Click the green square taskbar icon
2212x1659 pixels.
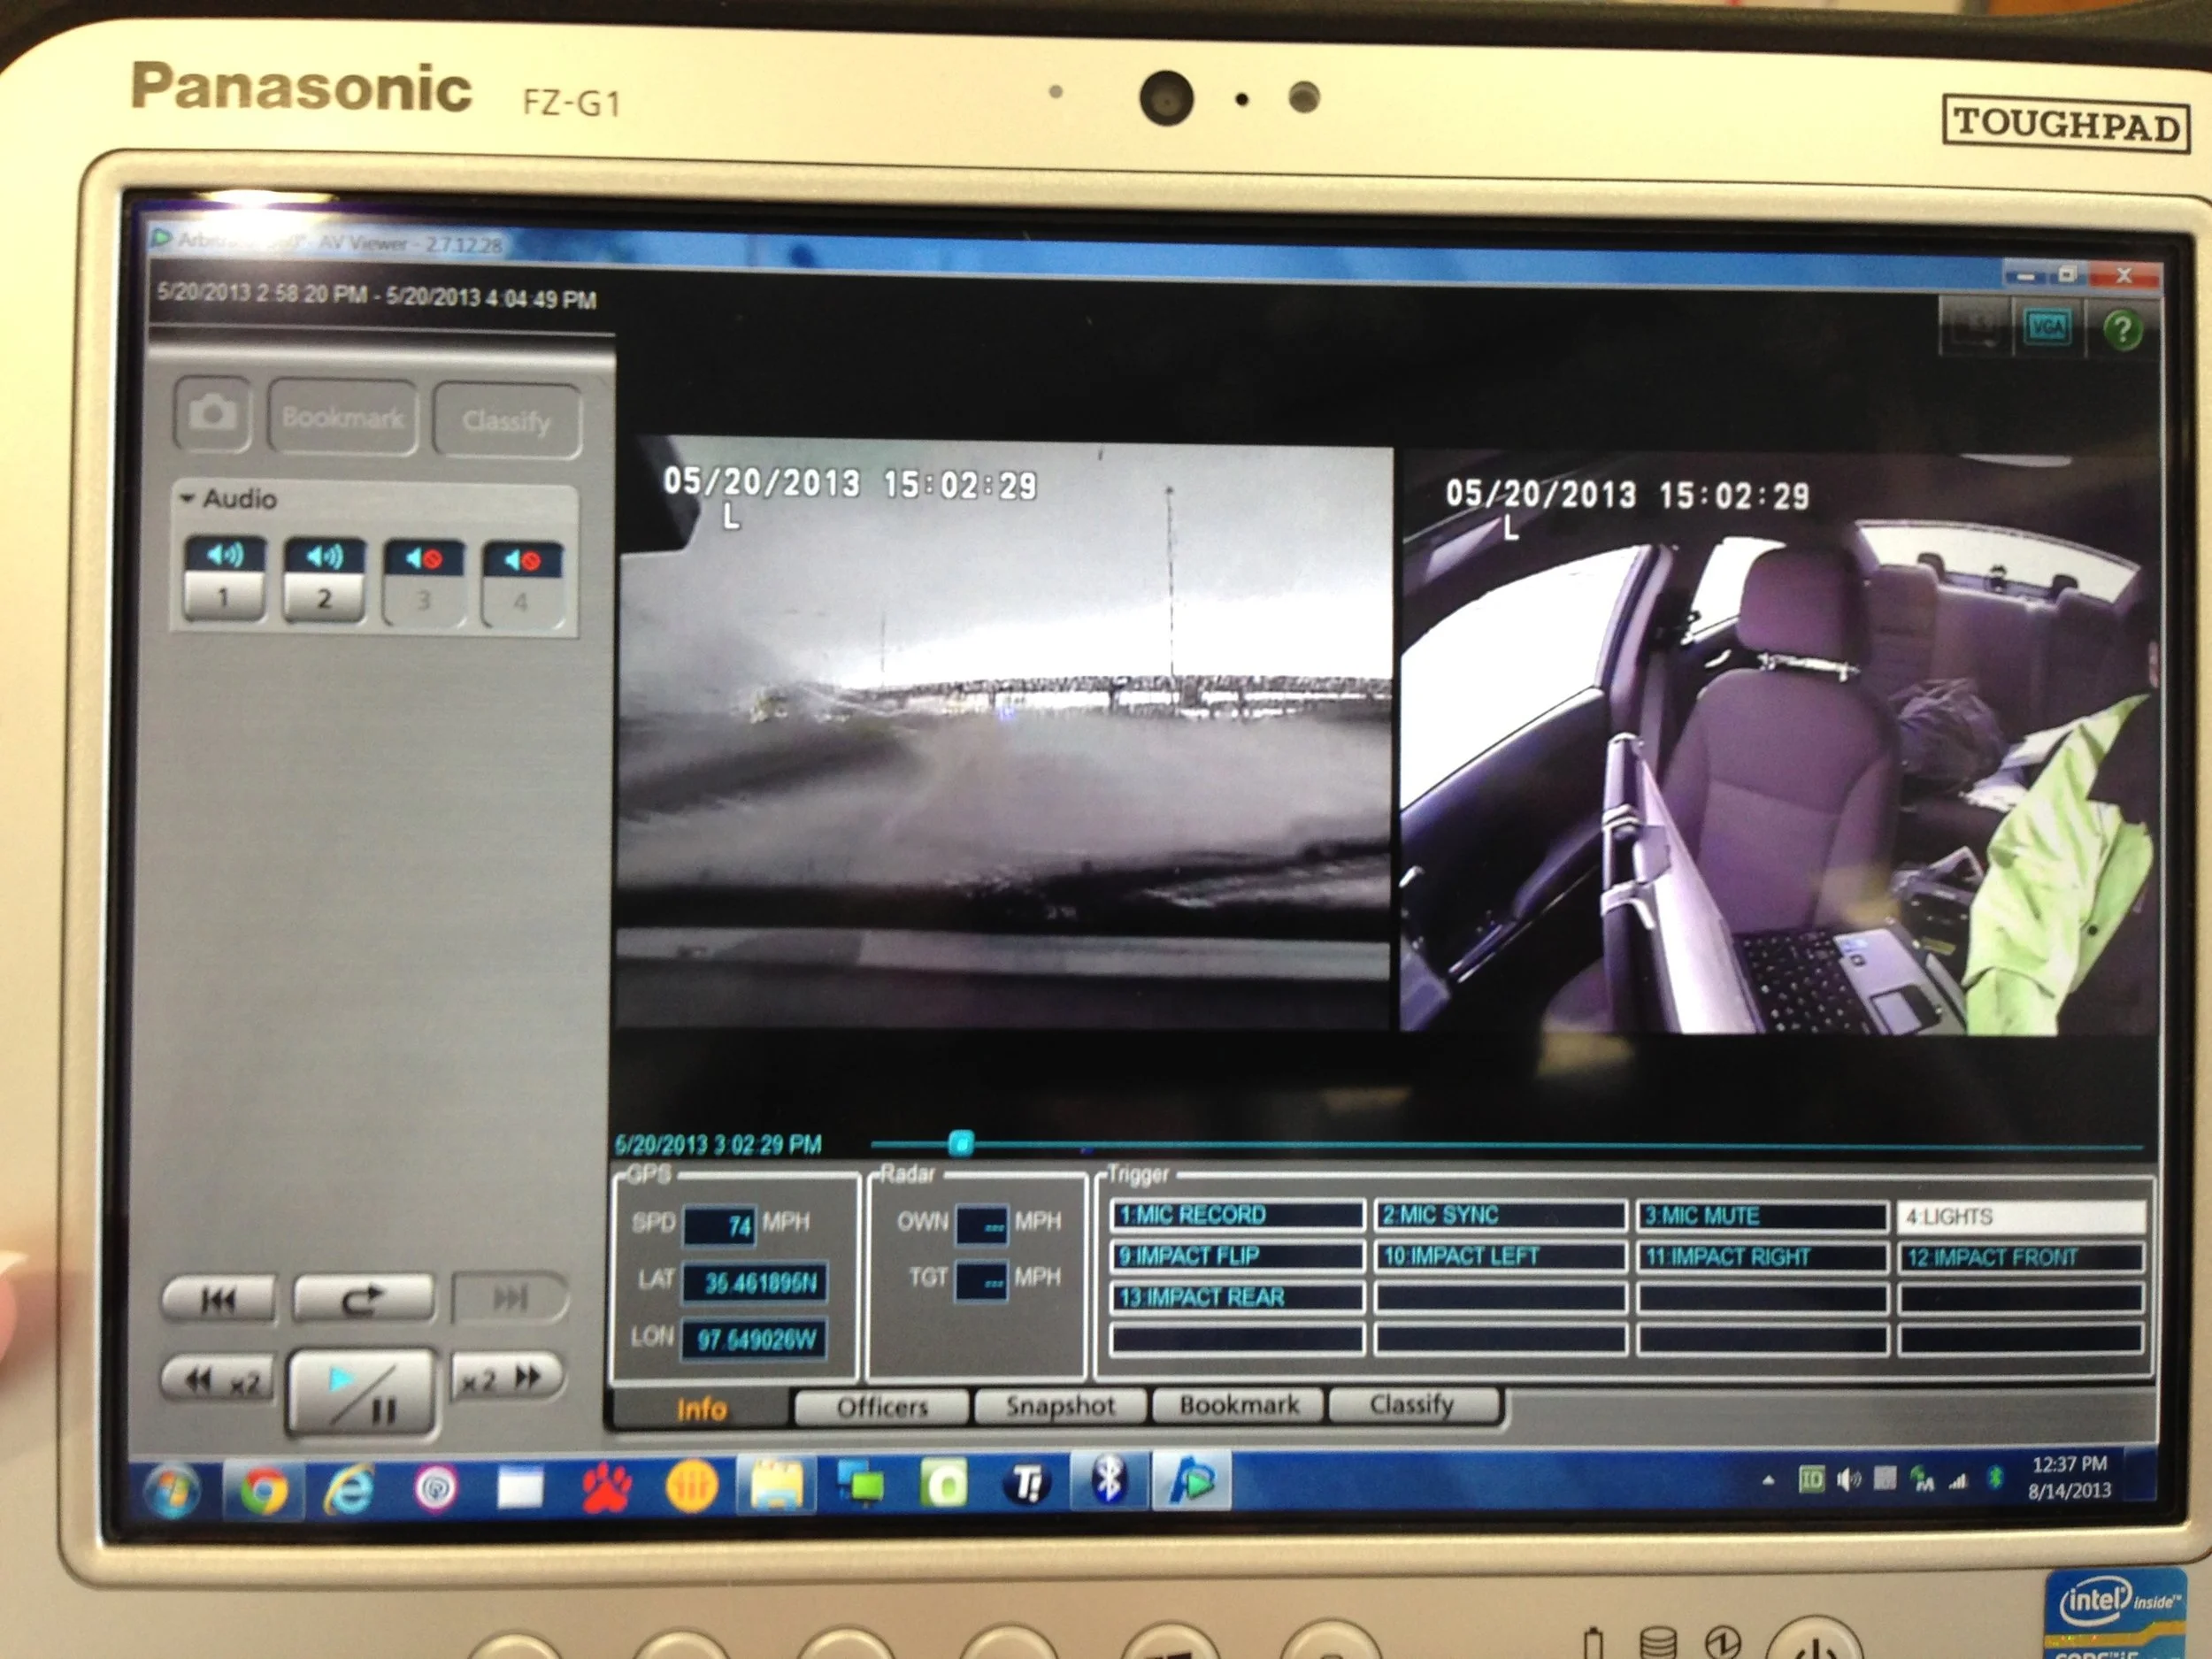click(945, 1483)
